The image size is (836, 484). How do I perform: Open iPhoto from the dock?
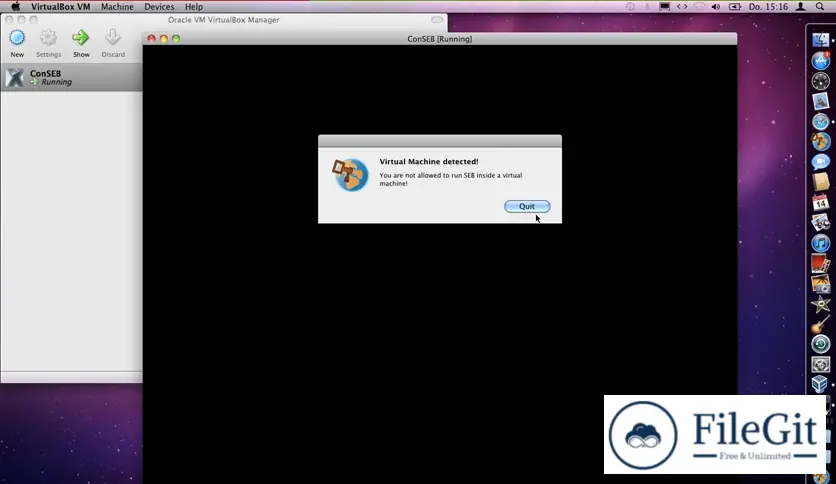(821, 284)
